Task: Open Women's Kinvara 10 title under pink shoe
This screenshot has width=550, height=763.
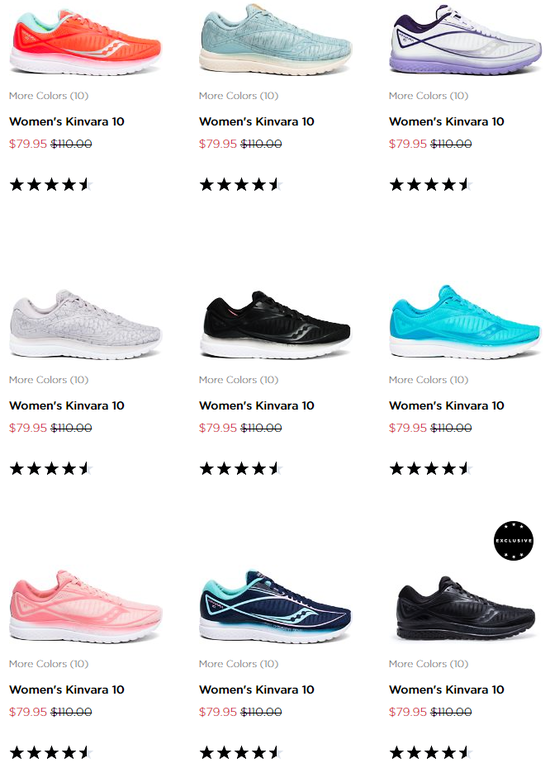Action: coord(67,690)
